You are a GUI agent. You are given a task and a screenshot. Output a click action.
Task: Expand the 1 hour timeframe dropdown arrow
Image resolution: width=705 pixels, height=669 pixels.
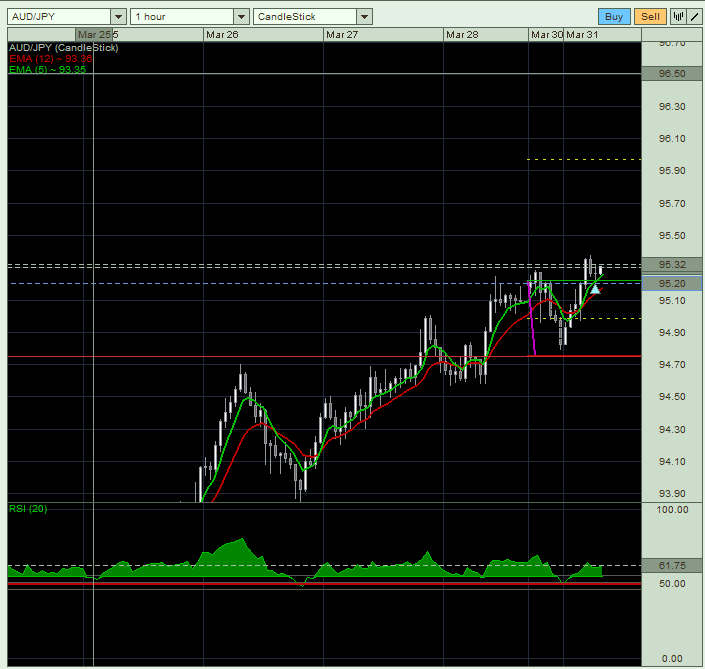pyautogui.click(x=241, y=17)
